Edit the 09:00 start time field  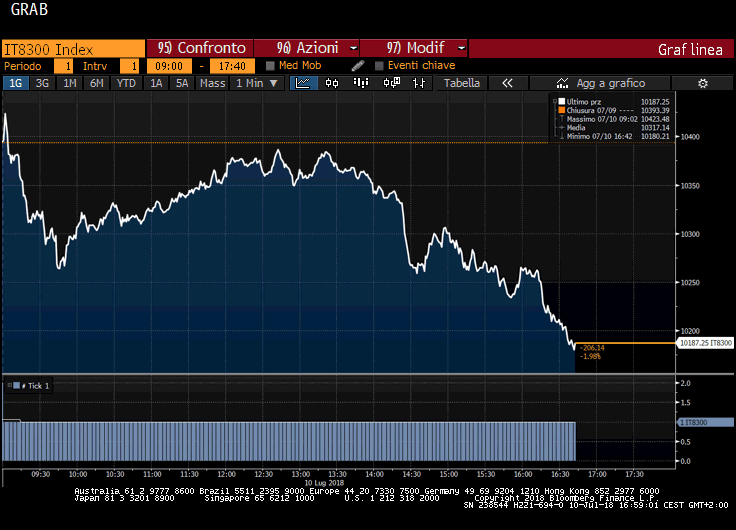(169, 66)
